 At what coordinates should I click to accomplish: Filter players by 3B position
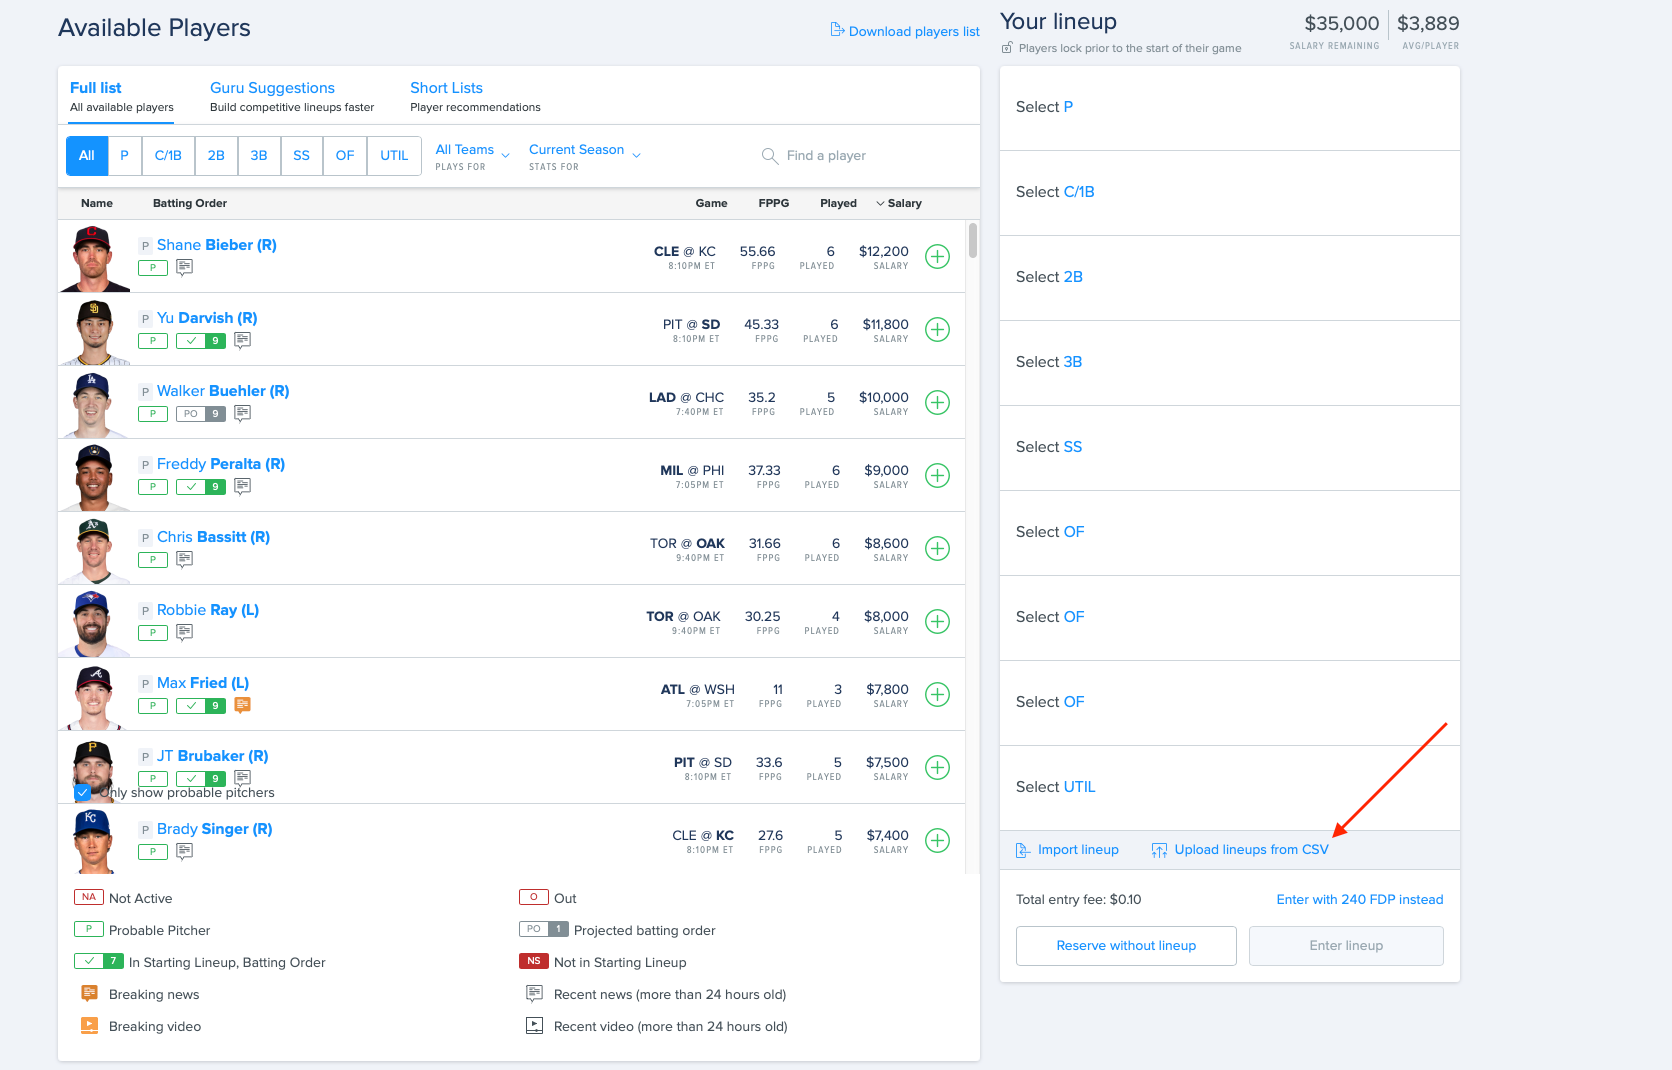[259, 156]
